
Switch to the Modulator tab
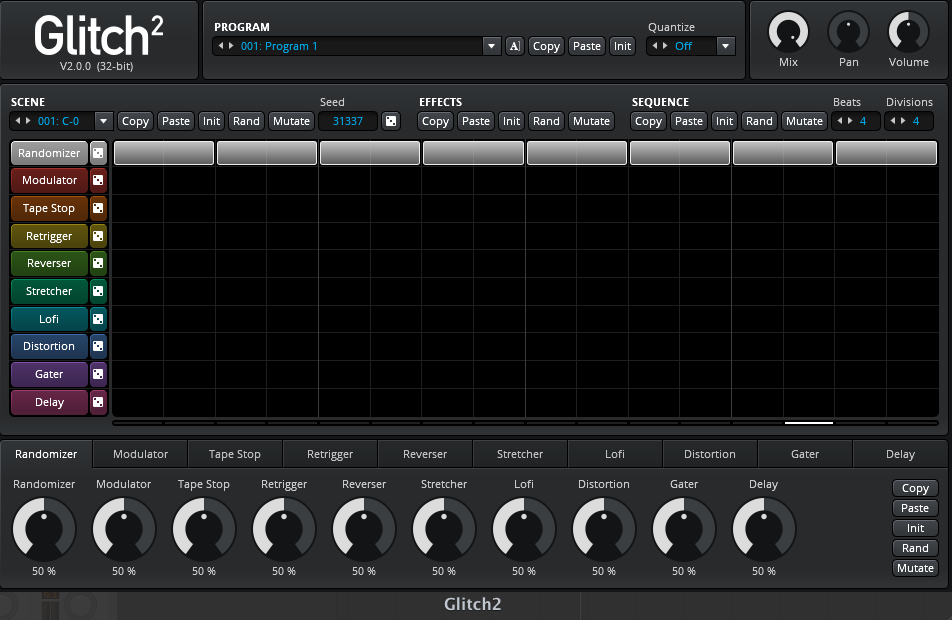140,454
